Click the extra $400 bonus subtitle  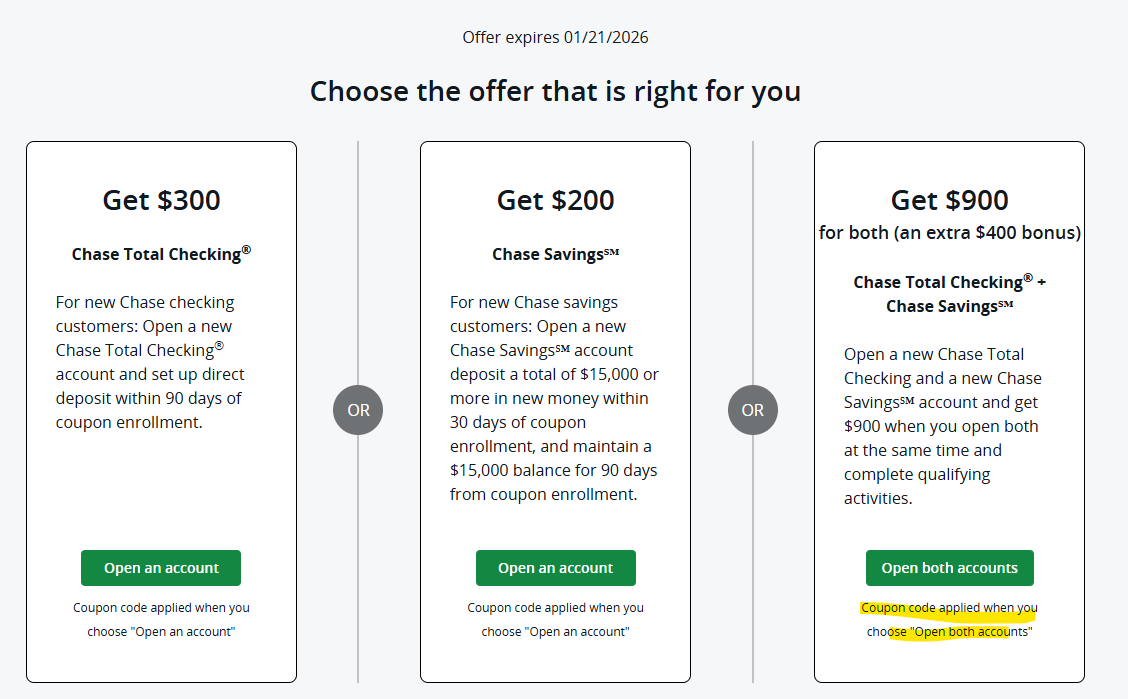pos(949,233)
